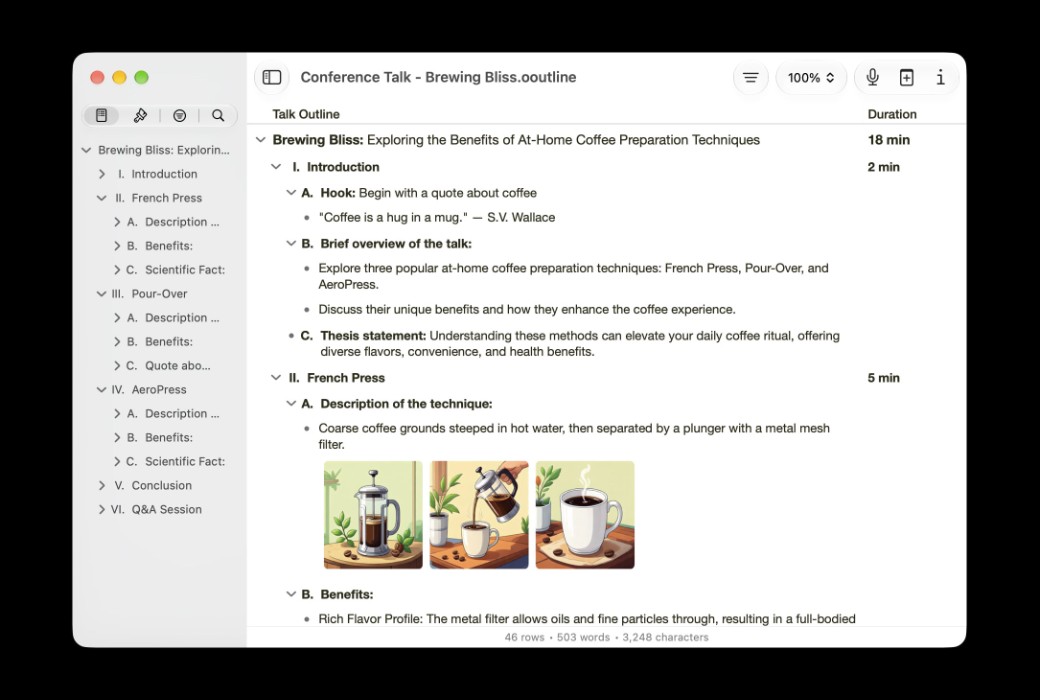Image resolution: width=1040 pixels, height=700 pixels.
Task: Toggle the sidebar visibility button
Action: click(x=272, y=78)
